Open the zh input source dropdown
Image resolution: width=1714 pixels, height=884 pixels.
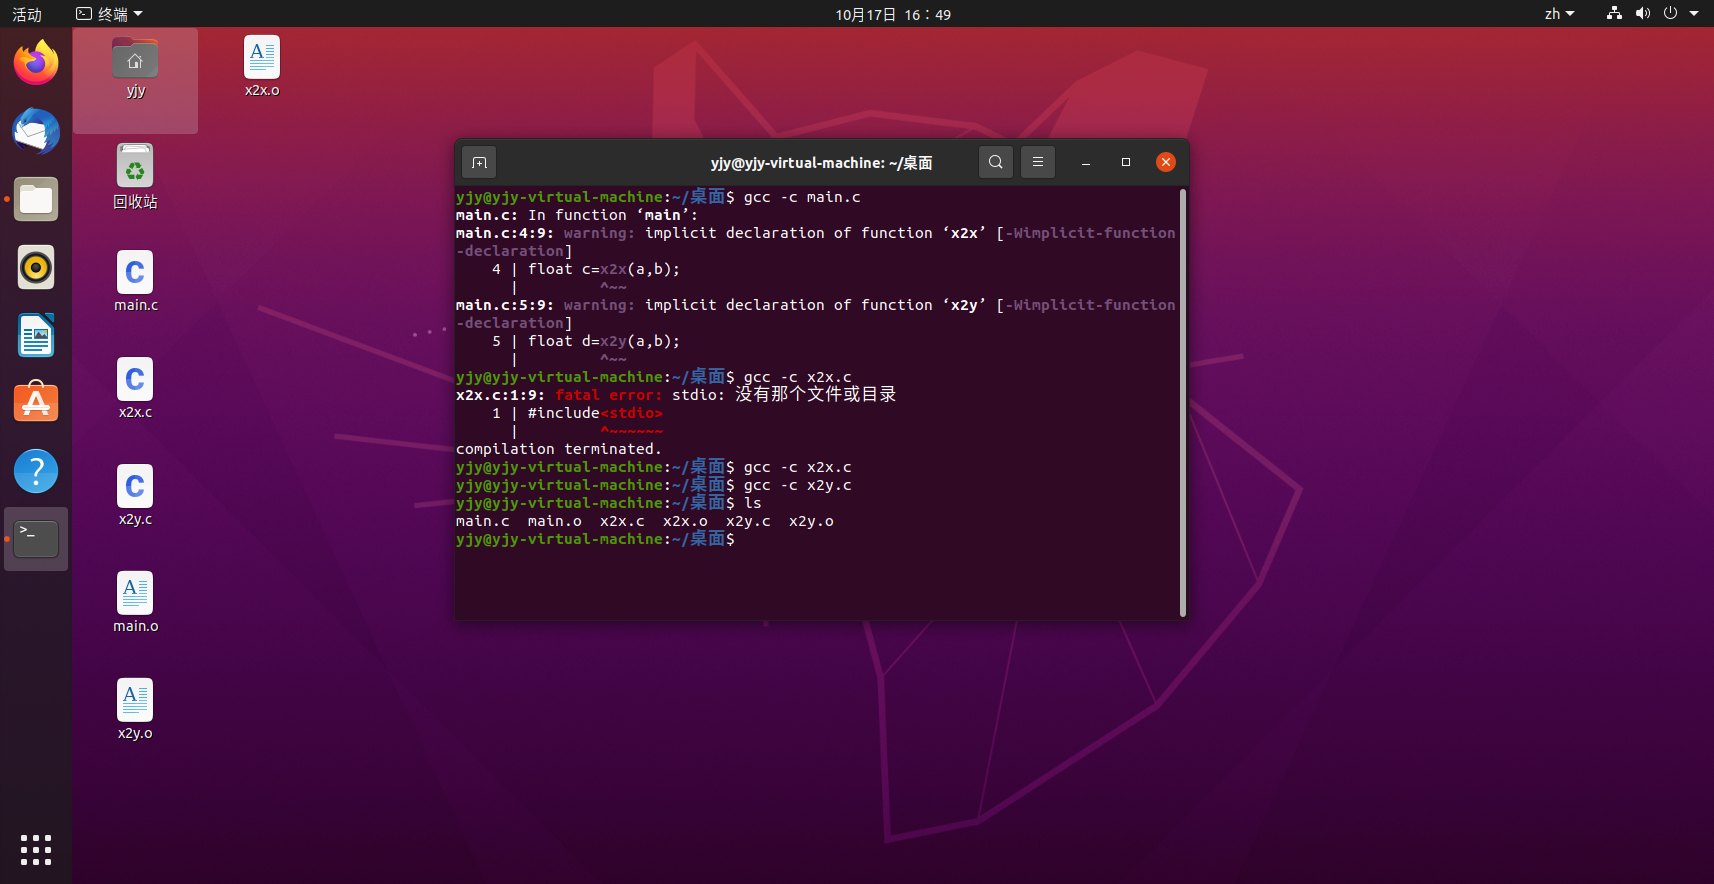1559,14
